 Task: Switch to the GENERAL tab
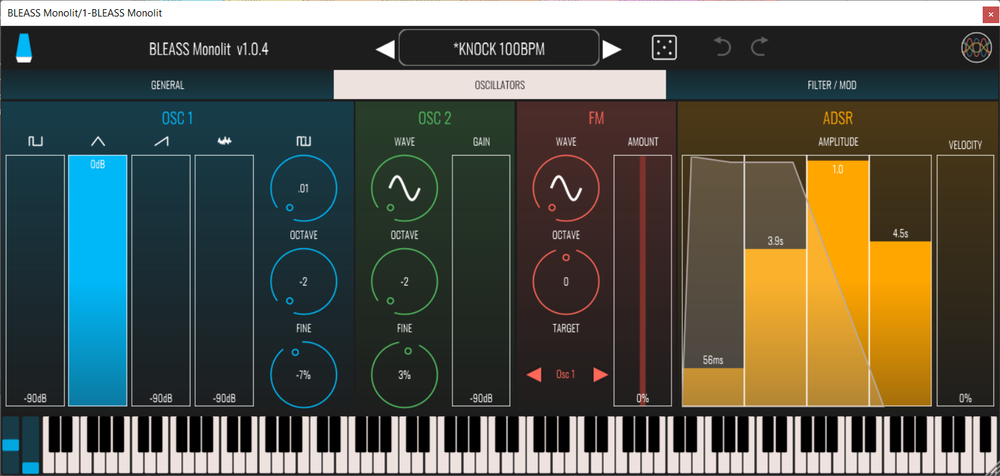click(167, 85)
